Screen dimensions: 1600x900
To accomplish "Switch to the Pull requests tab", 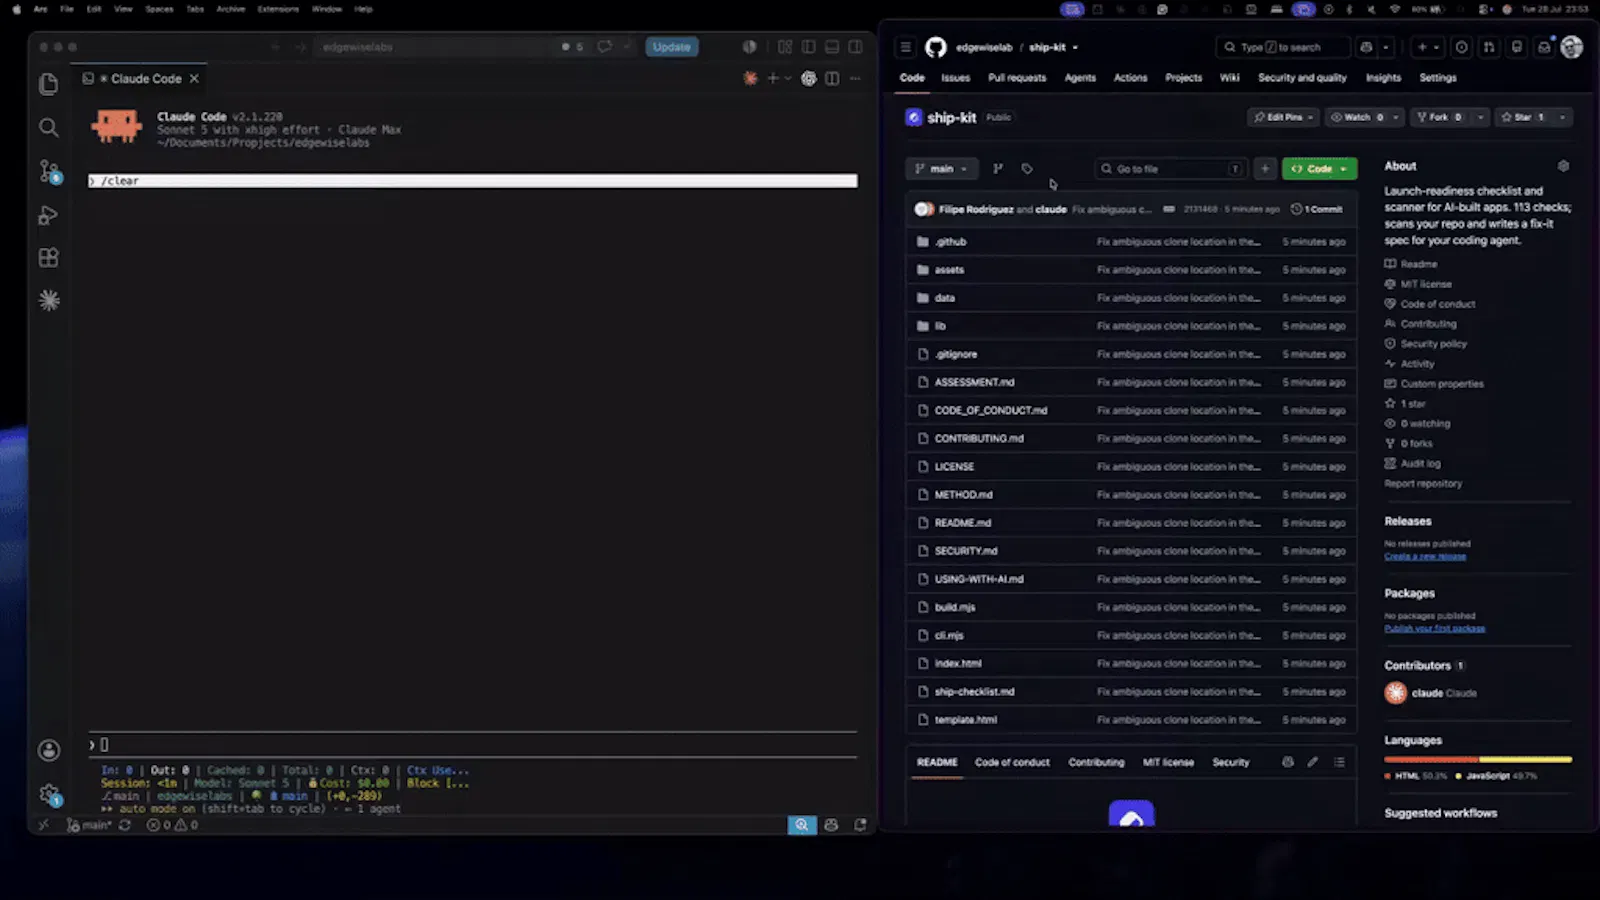I will point(1017,78).
